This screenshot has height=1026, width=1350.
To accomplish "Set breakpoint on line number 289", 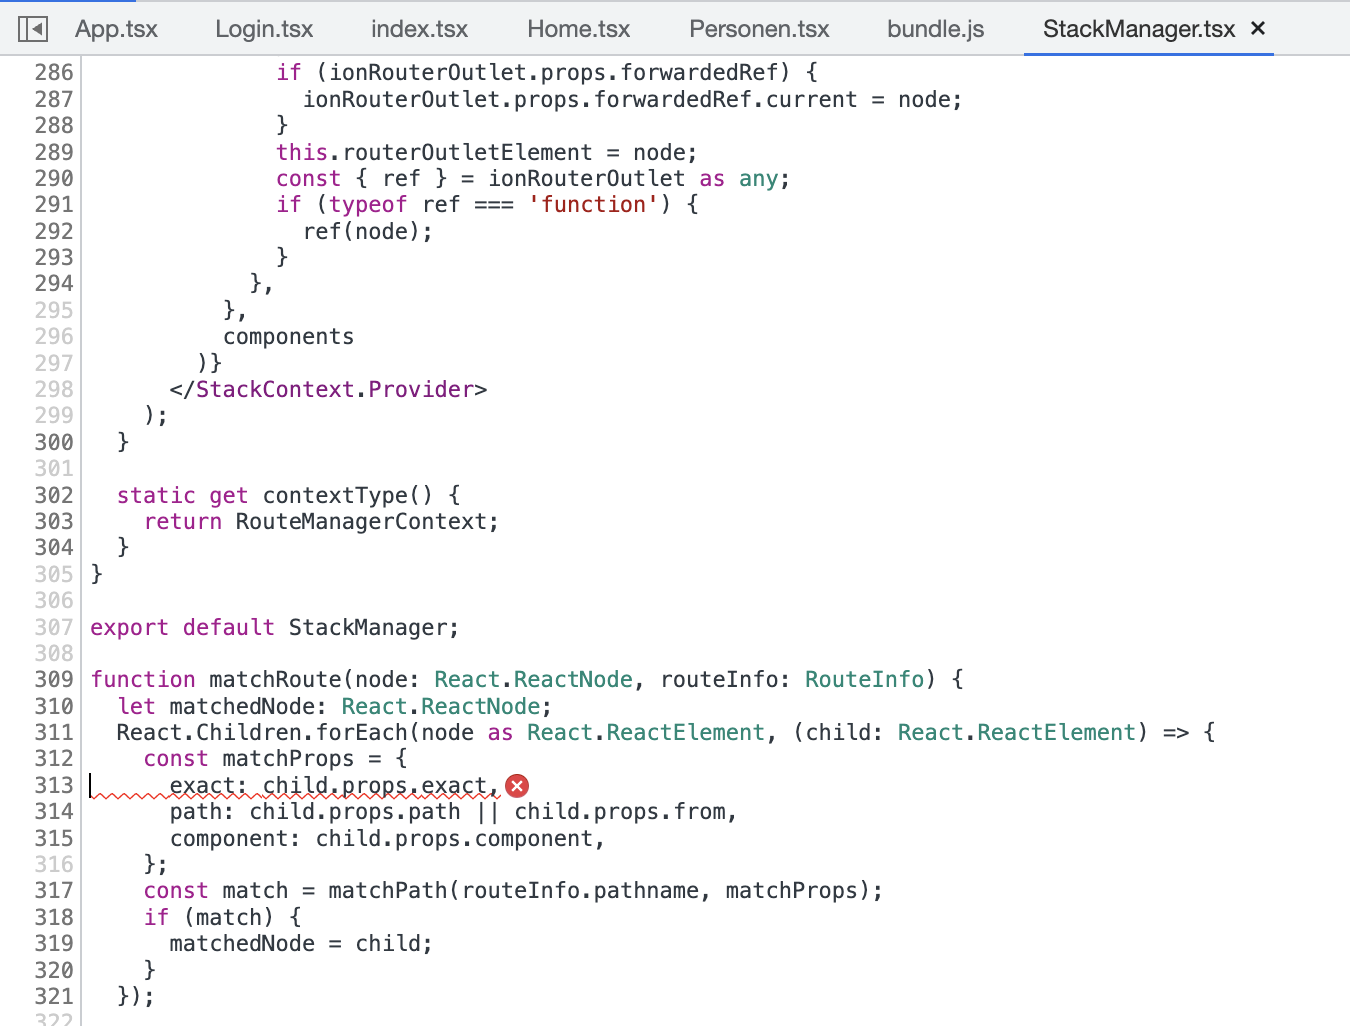I will tap(54, 152).
